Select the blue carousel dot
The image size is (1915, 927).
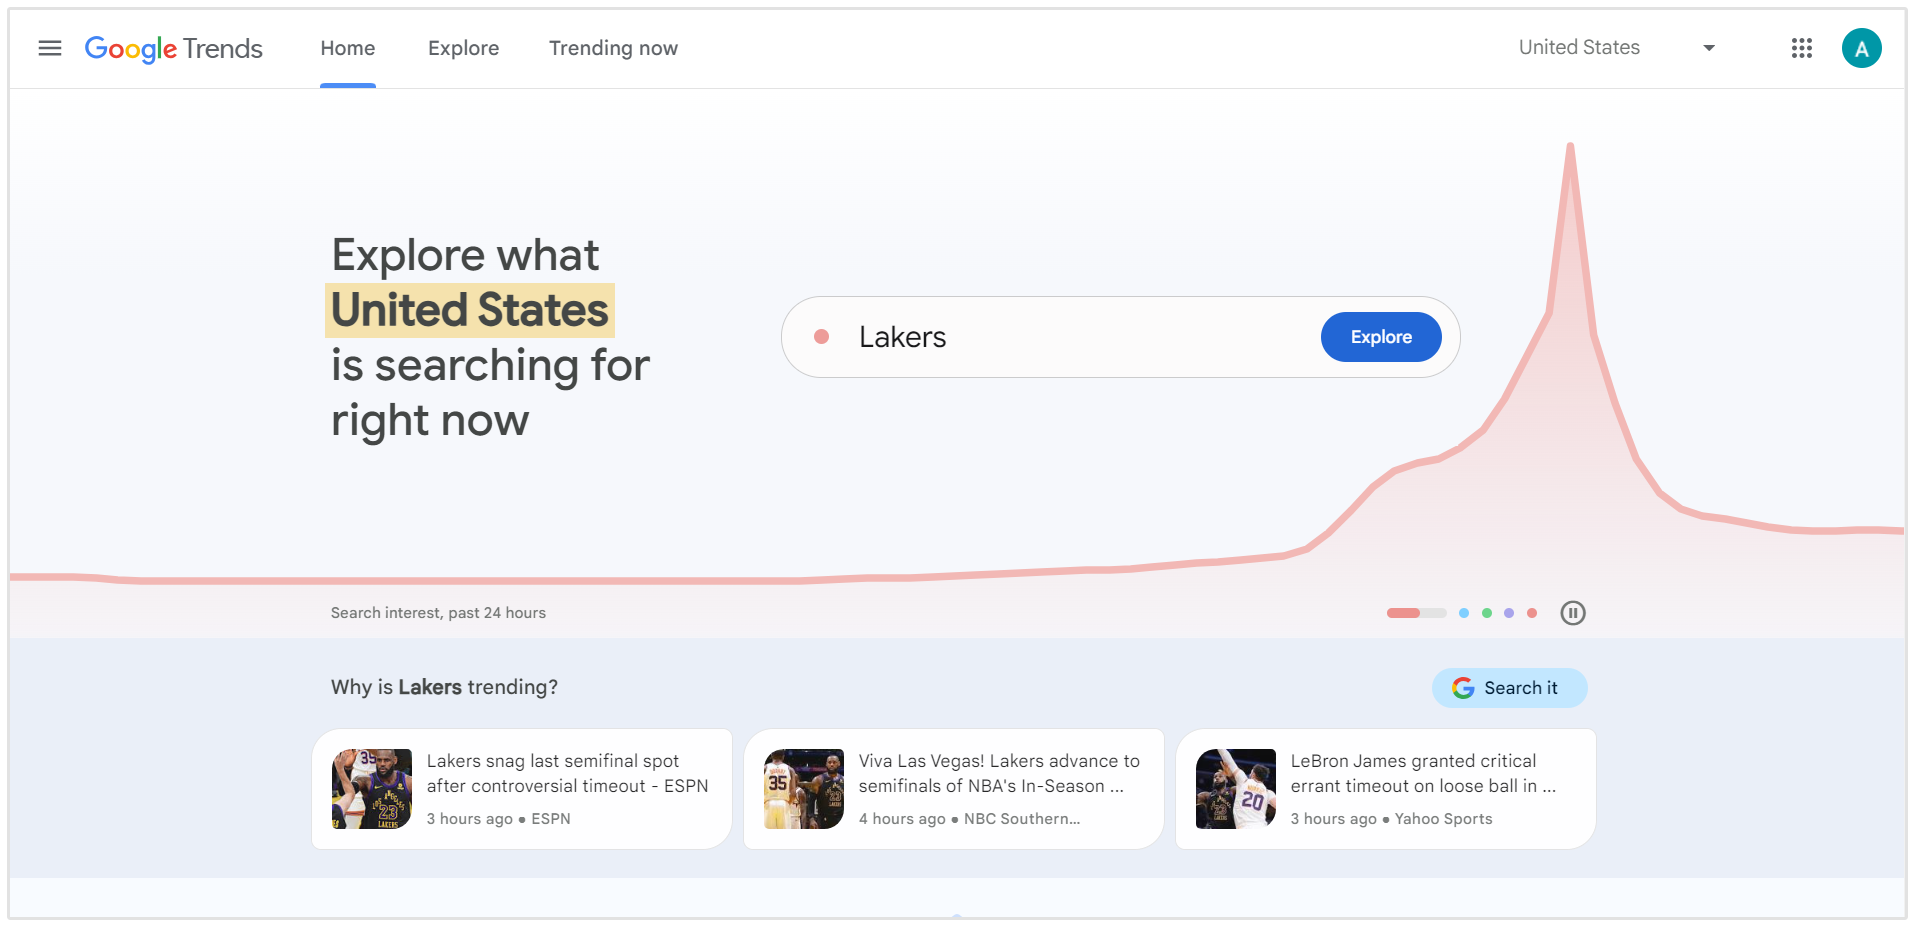[x=1464, y=613]
